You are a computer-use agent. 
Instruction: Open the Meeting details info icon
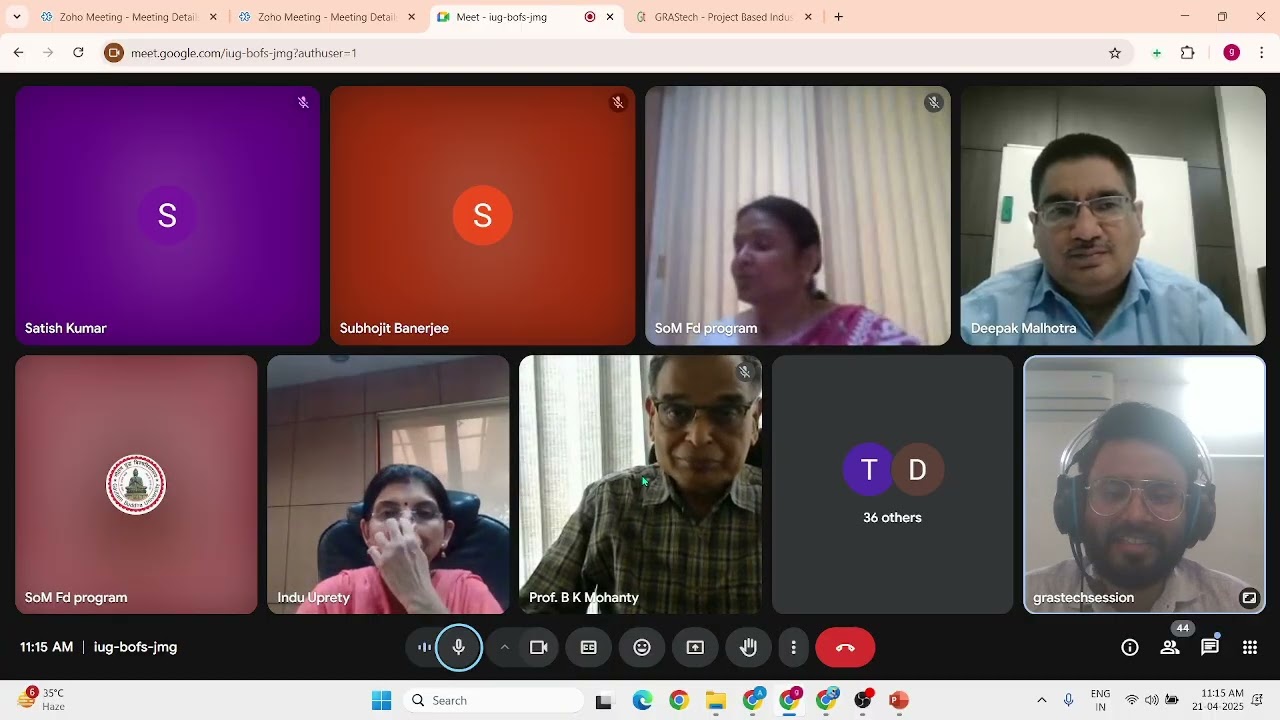[1130, 647]
